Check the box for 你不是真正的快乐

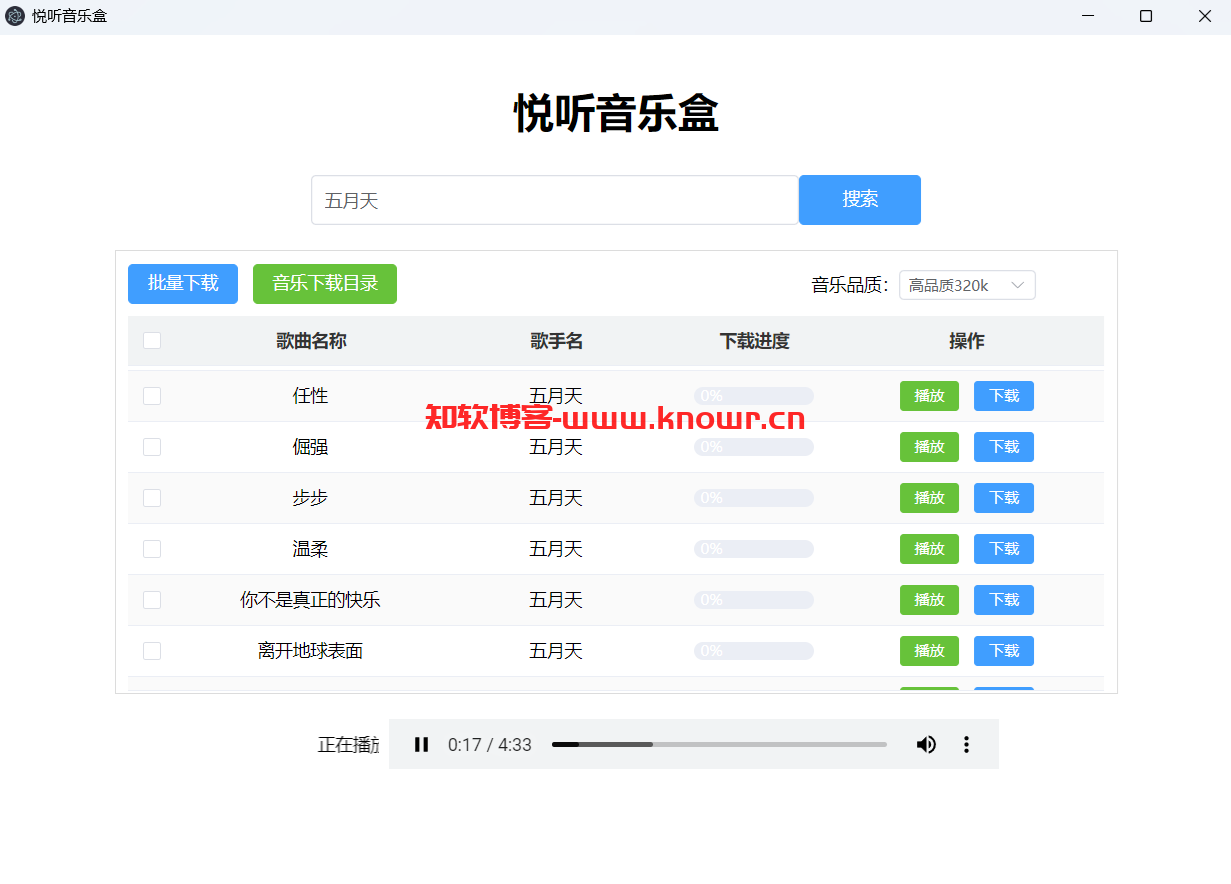pos(152,600)
